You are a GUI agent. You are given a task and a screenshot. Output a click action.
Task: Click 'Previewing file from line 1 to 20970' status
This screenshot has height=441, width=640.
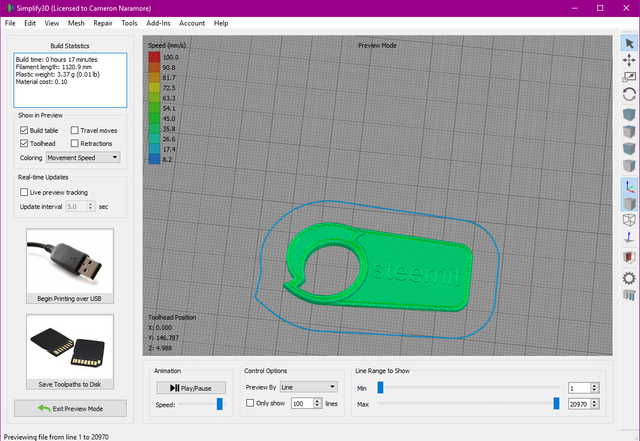click(56, 437)
